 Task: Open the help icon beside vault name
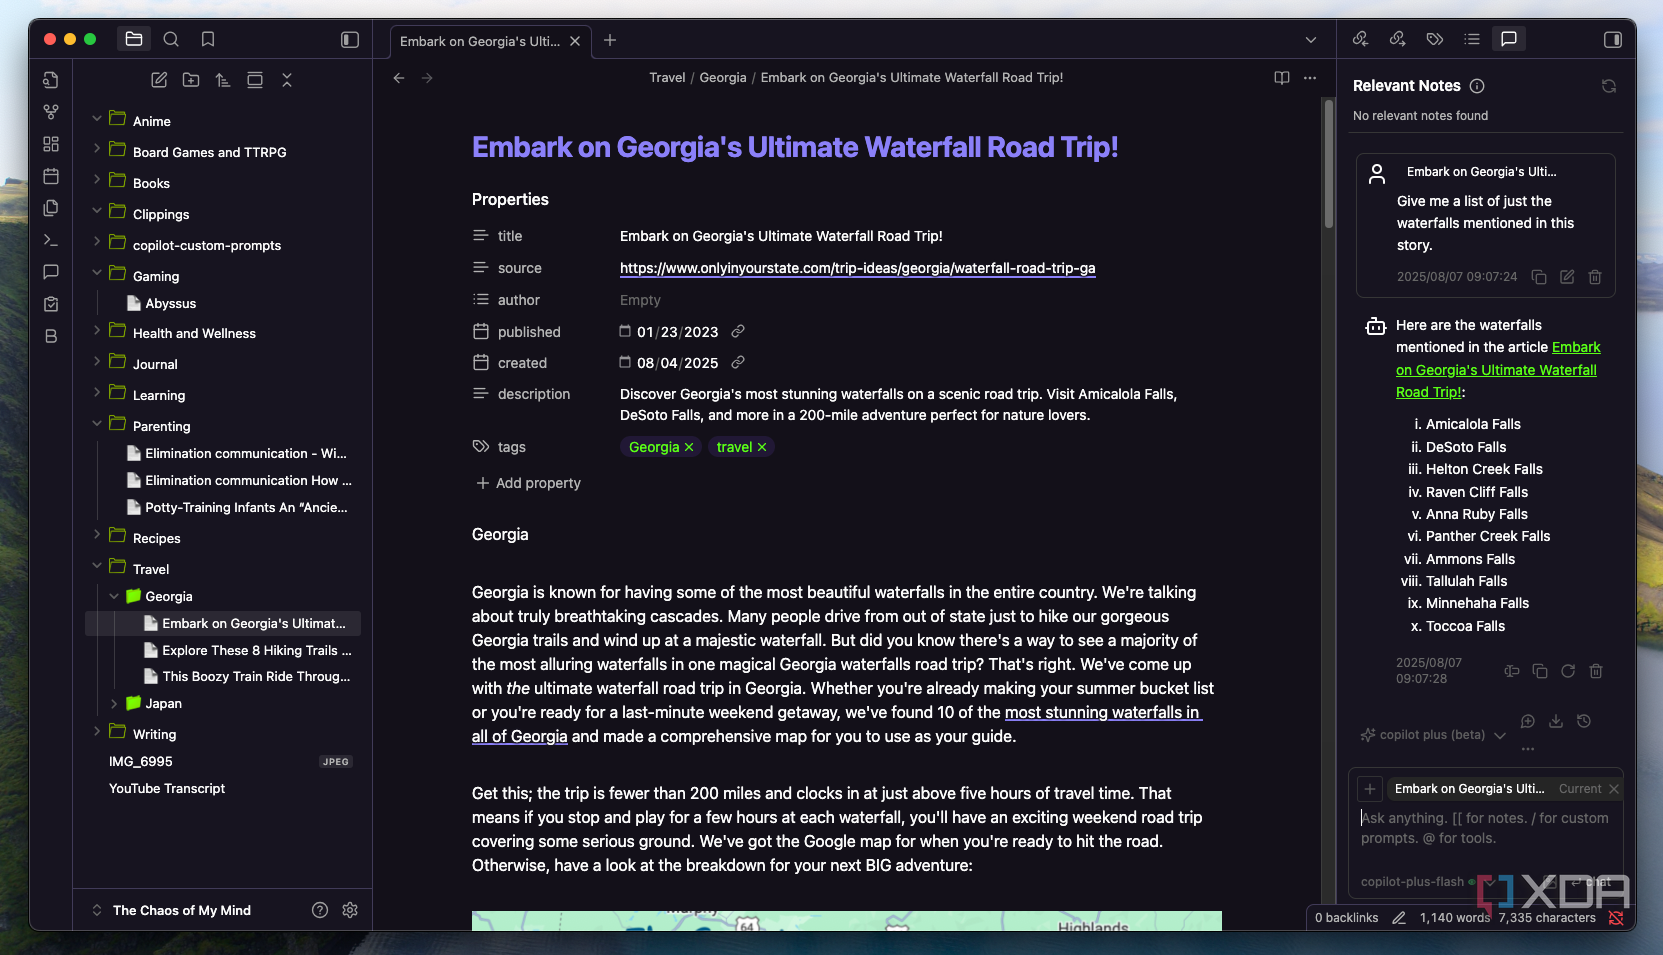(x=320, y=910)
